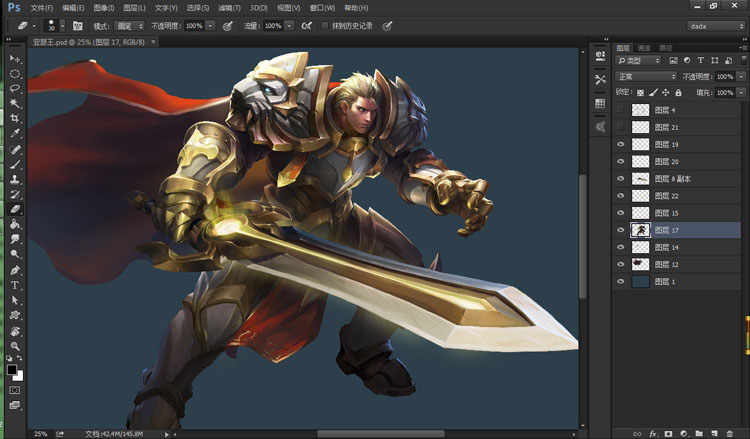Filter layers by shape layer icon

click(715, 60)
